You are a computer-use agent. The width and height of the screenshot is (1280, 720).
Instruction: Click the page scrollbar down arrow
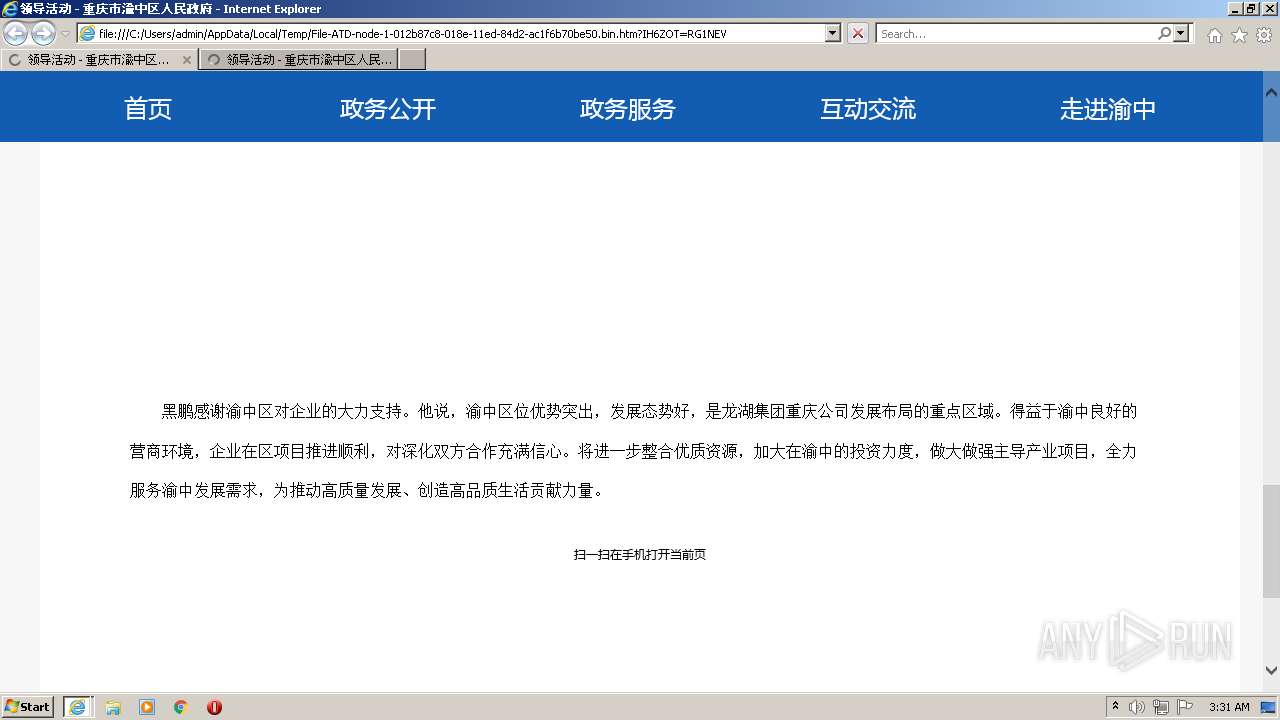(x=1271, y=670)
